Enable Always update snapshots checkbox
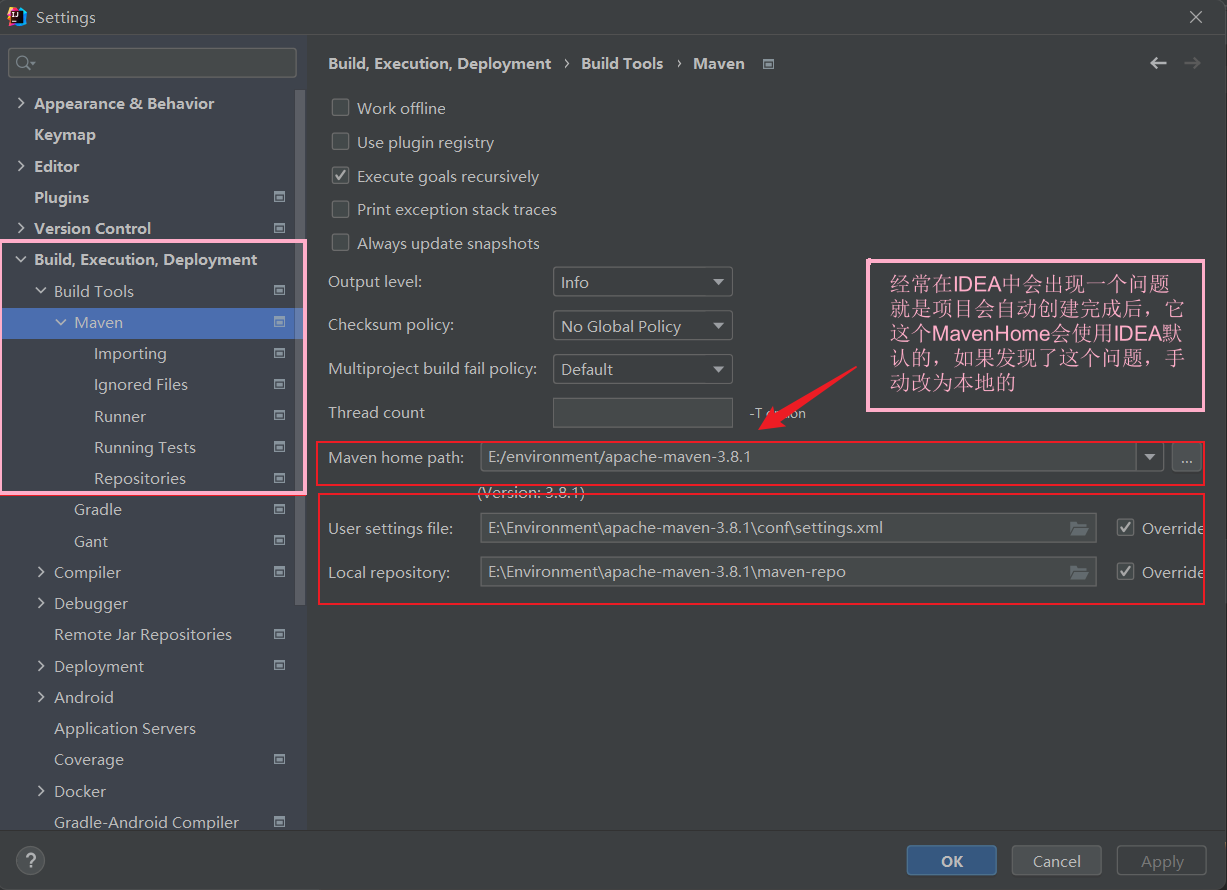This screenshot has height=890, width=1227. pyautogui.click(x=340, y=243)
